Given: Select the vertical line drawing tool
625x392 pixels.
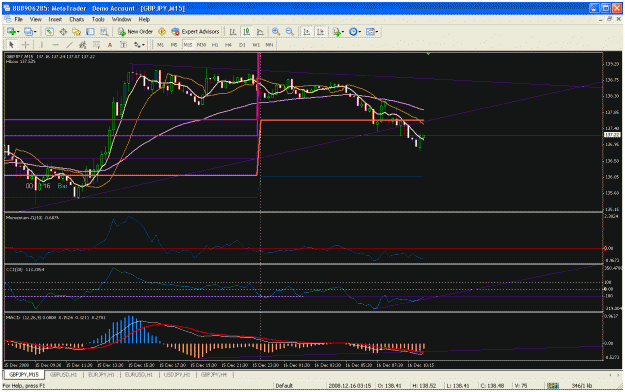Looking at the screenshot, I should 41,45.
